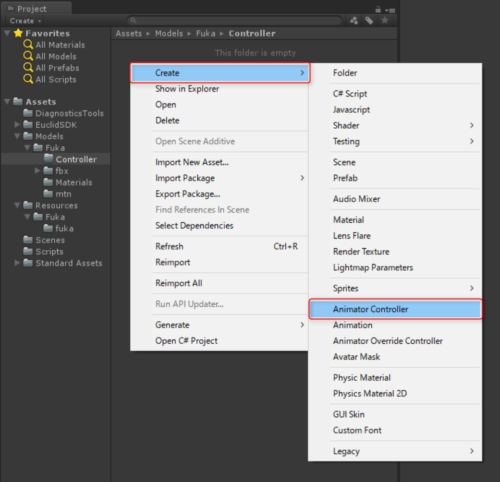Click Import New Asset menu entry
The width and height of the screenshot is (500, 482).
(x=192, y=162)
